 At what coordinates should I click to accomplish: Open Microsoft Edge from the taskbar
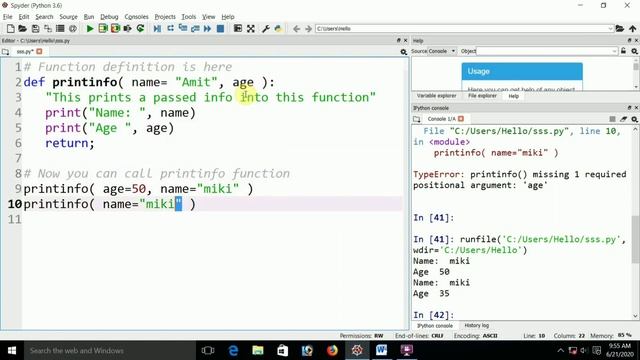pyautogui.click(x=233, y=350)
